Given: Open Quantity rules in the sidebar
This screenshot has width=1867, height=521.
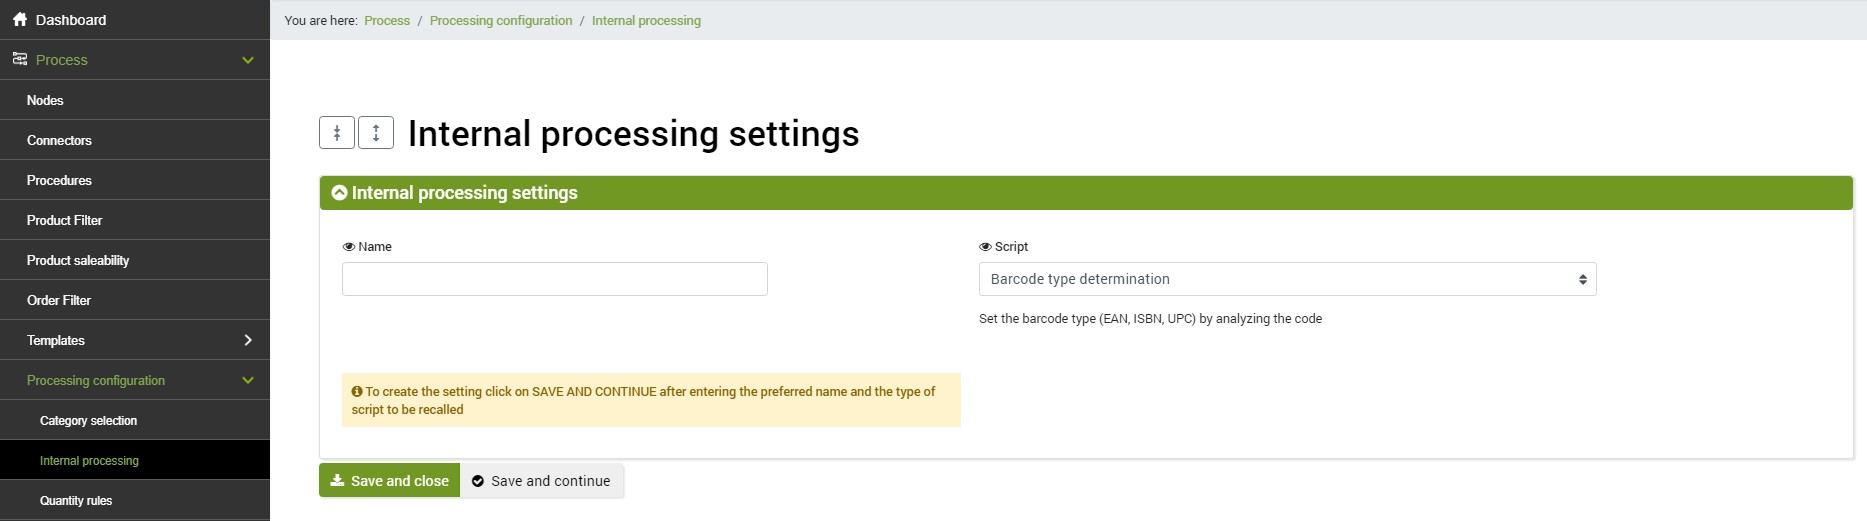Looking at the screenshot, I should pos(76,501).
